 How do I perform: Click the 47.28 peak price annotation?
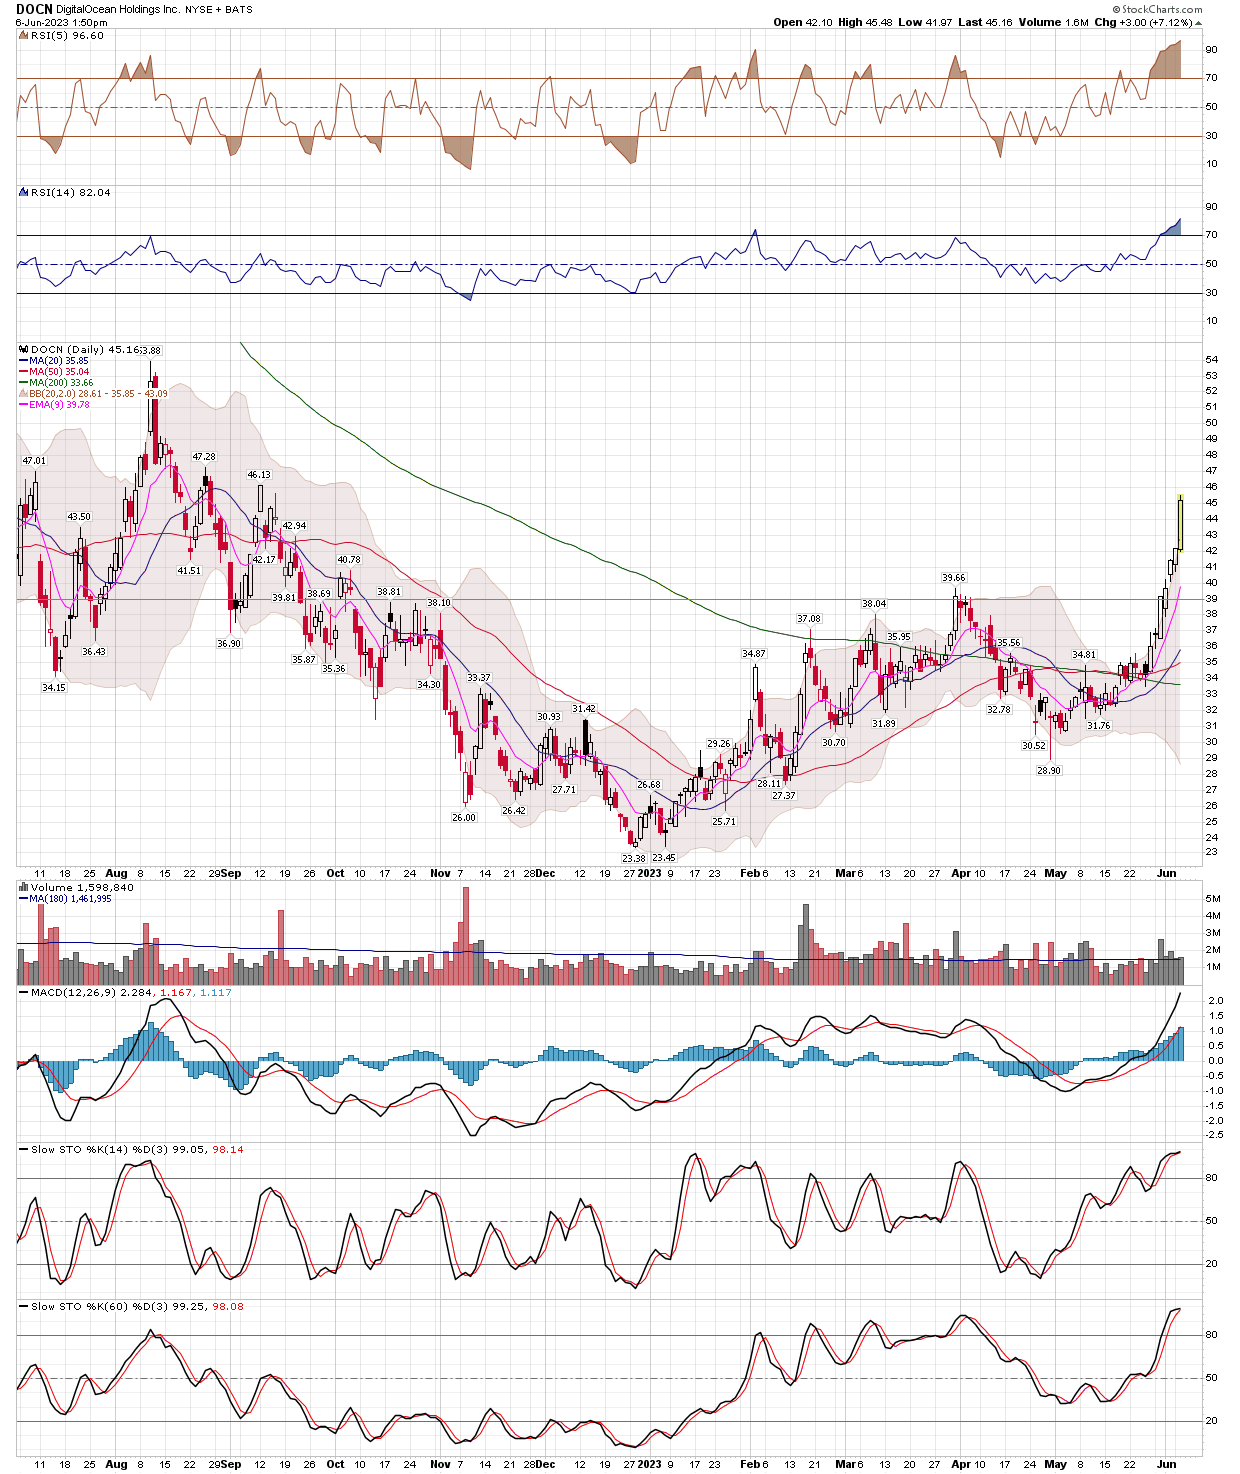[x=203, y=457]
